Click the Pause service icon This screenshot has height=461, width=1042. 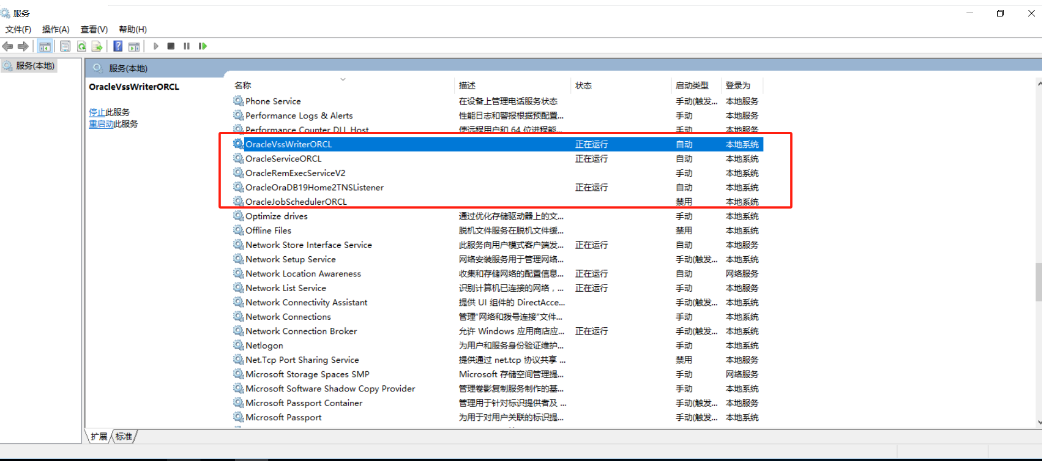coord(187,46)
